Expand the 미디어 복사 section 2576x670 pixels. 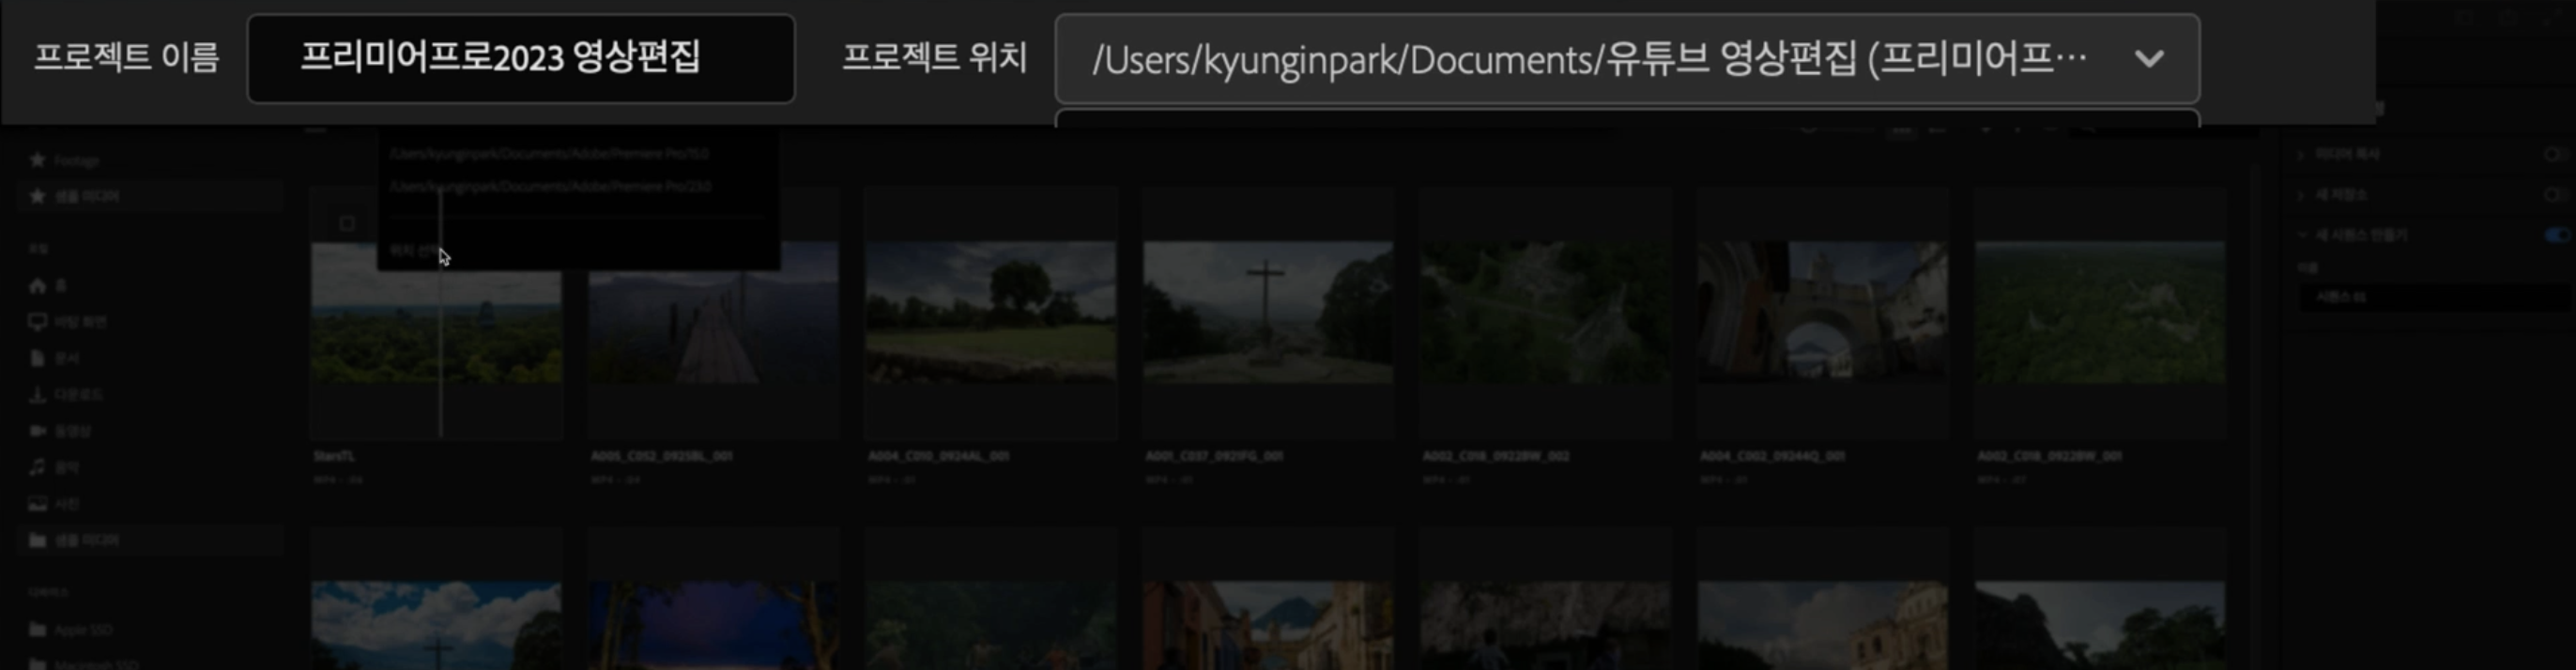[2301, 154]
